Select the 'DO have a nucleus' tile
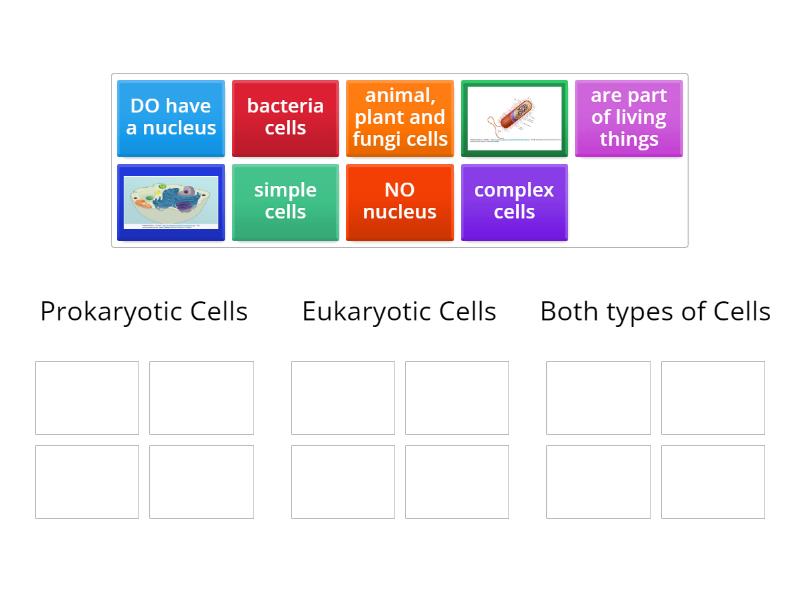The image size is (800, 600). pyautogui.click(x=170, y=118)
